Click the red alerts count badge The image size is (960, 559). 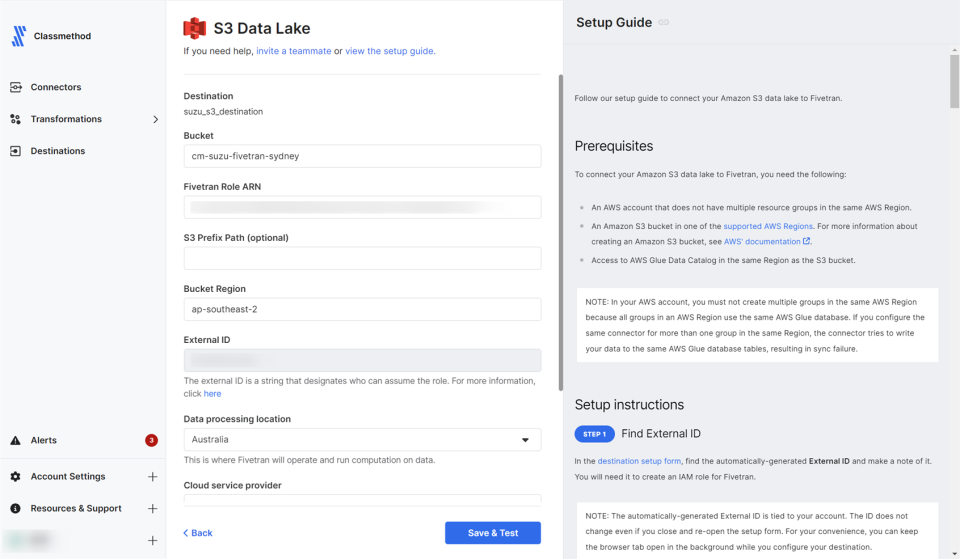click(151, 440)
